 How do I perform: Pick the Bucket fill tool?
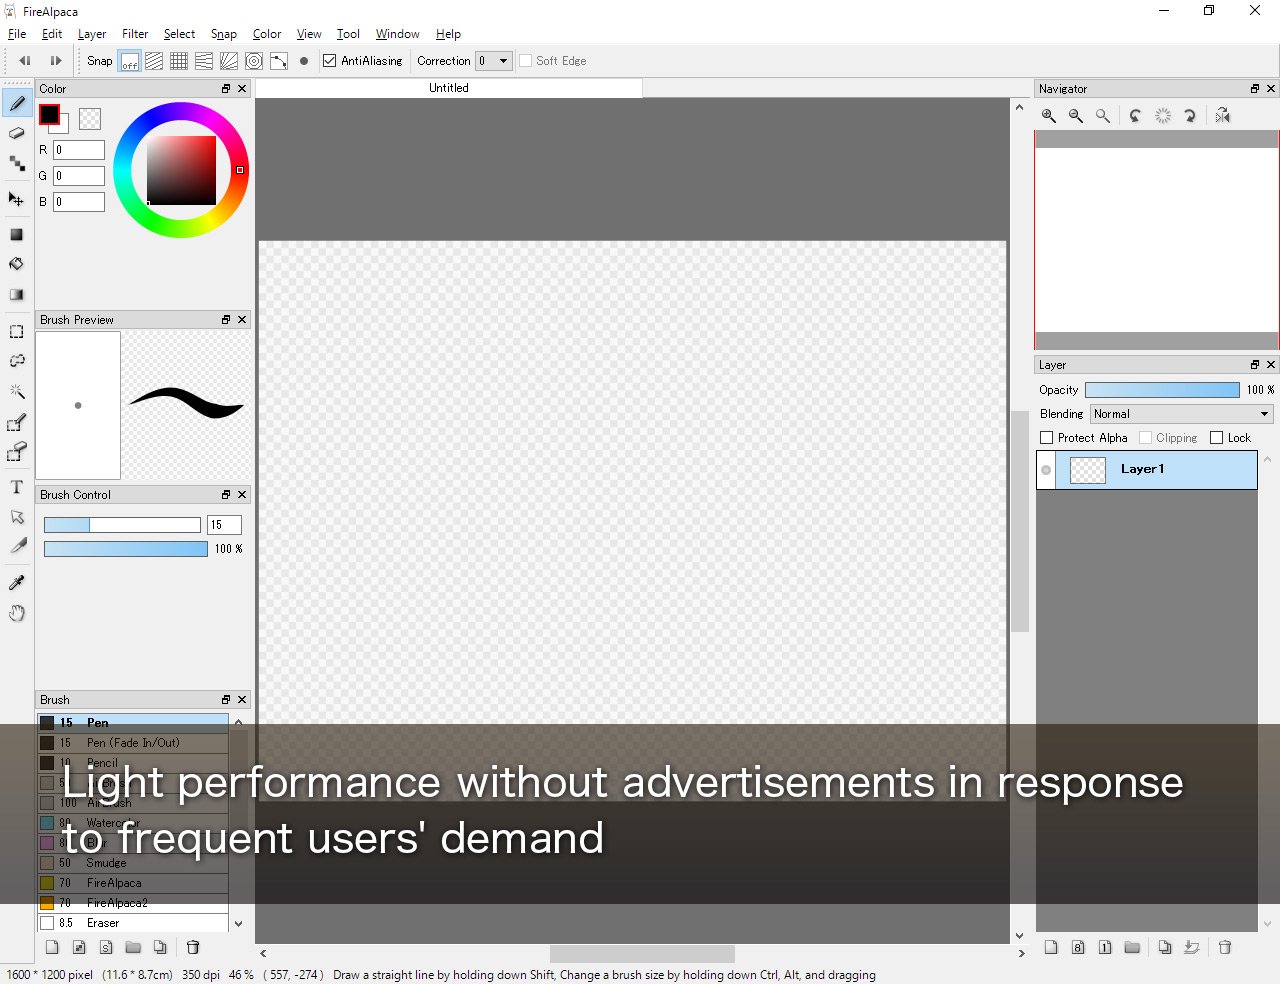coord(17,264)
